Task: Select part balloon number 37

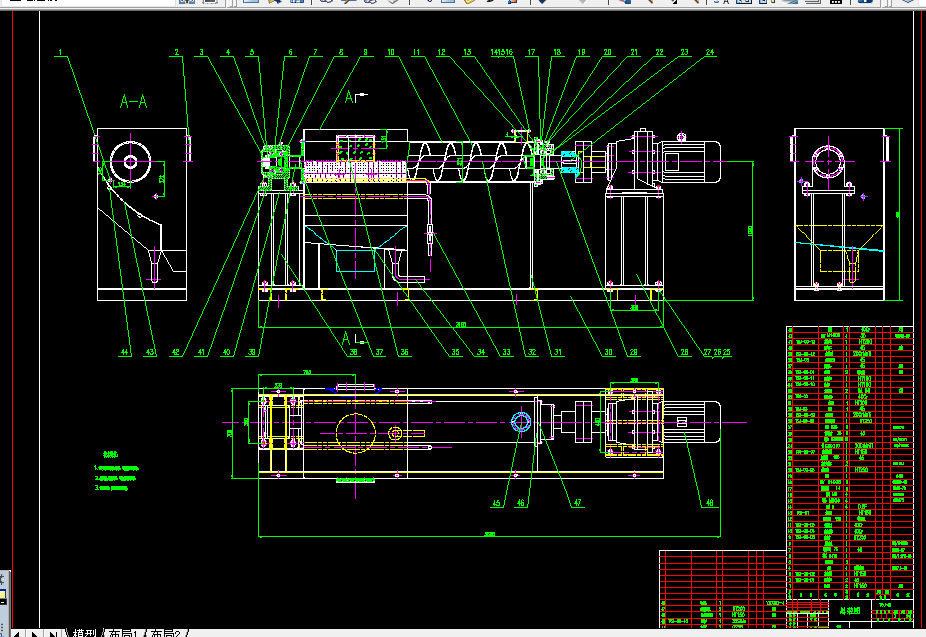Action: coord(379,352)
